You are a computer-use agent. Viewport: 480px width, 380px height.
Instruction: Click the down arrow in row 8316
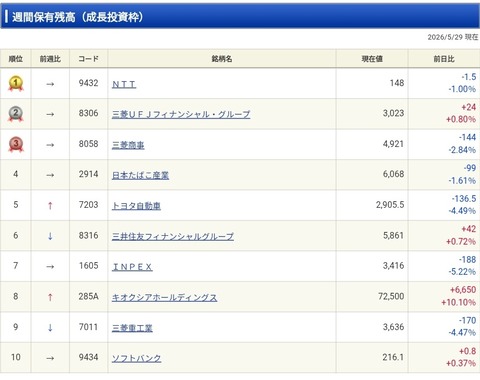pyautogui.click(x=50, y=236)
